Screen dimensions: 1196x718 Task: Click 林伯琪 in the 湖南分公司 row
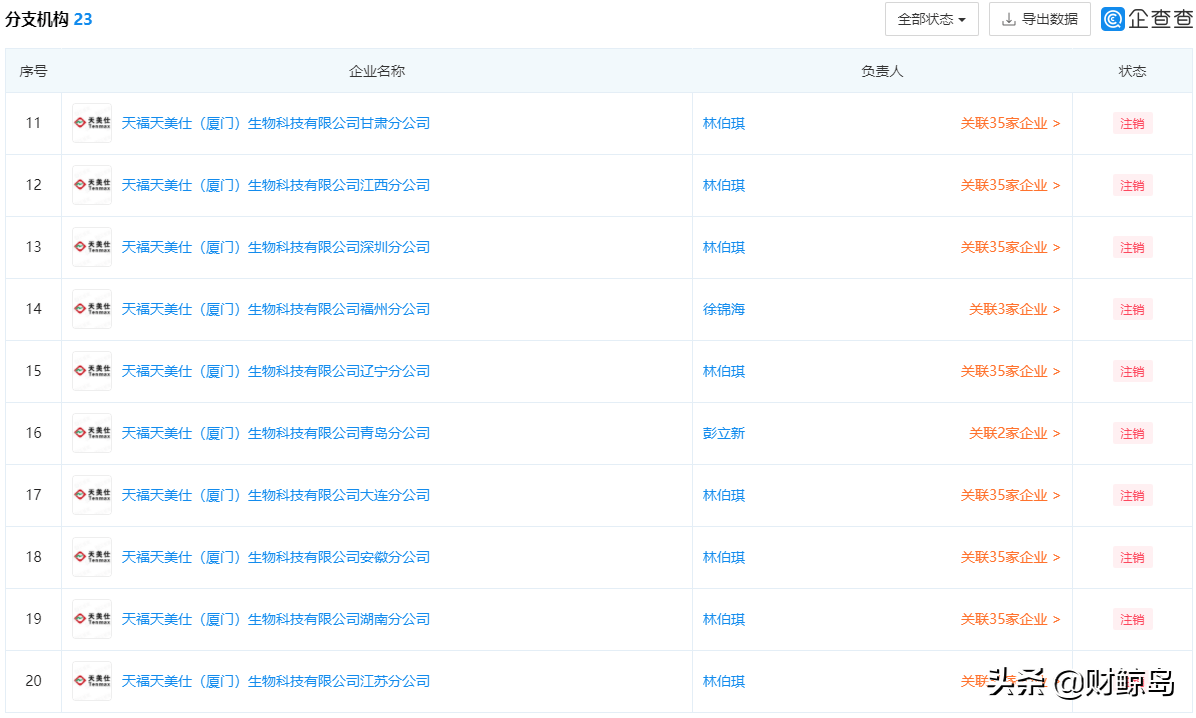click(x=723, y=619)
